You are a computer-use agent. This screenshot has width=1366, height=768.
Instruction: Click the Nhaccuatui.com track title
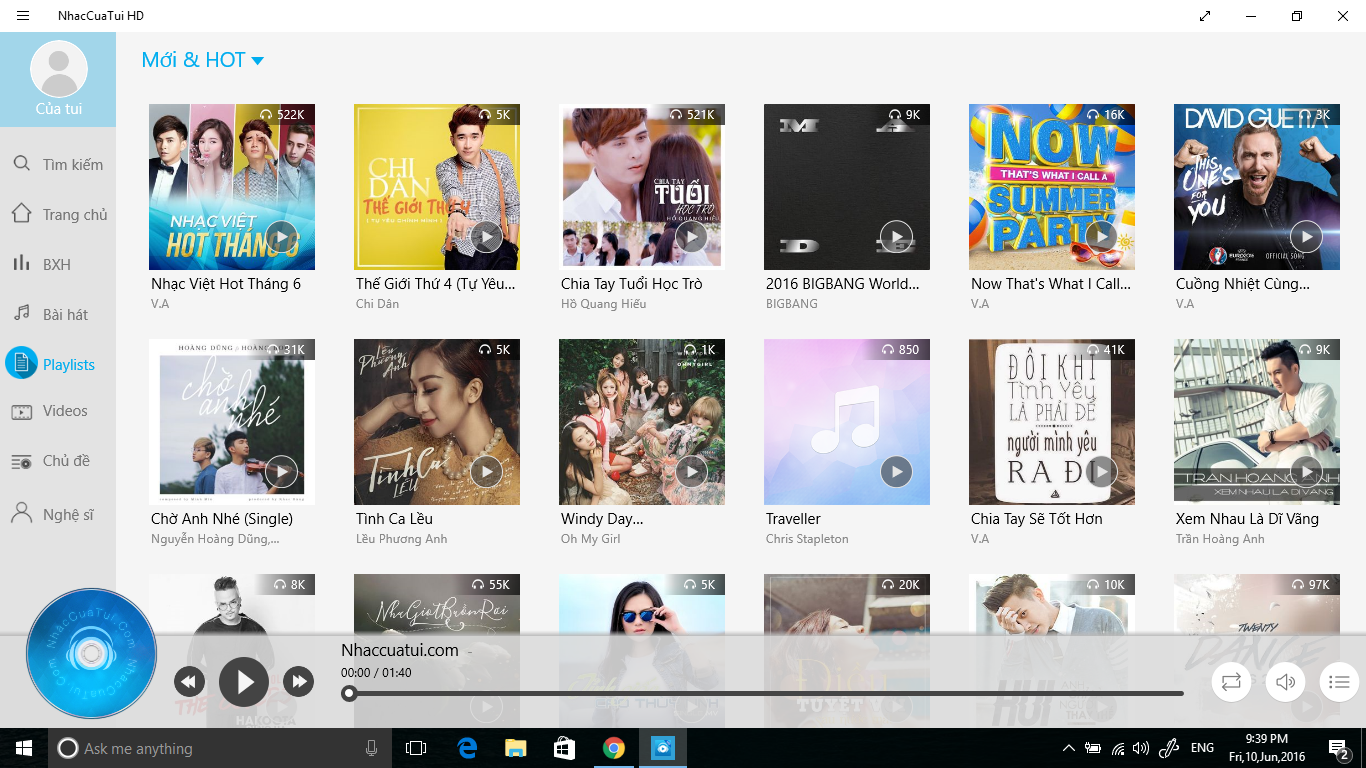[400, 650]
